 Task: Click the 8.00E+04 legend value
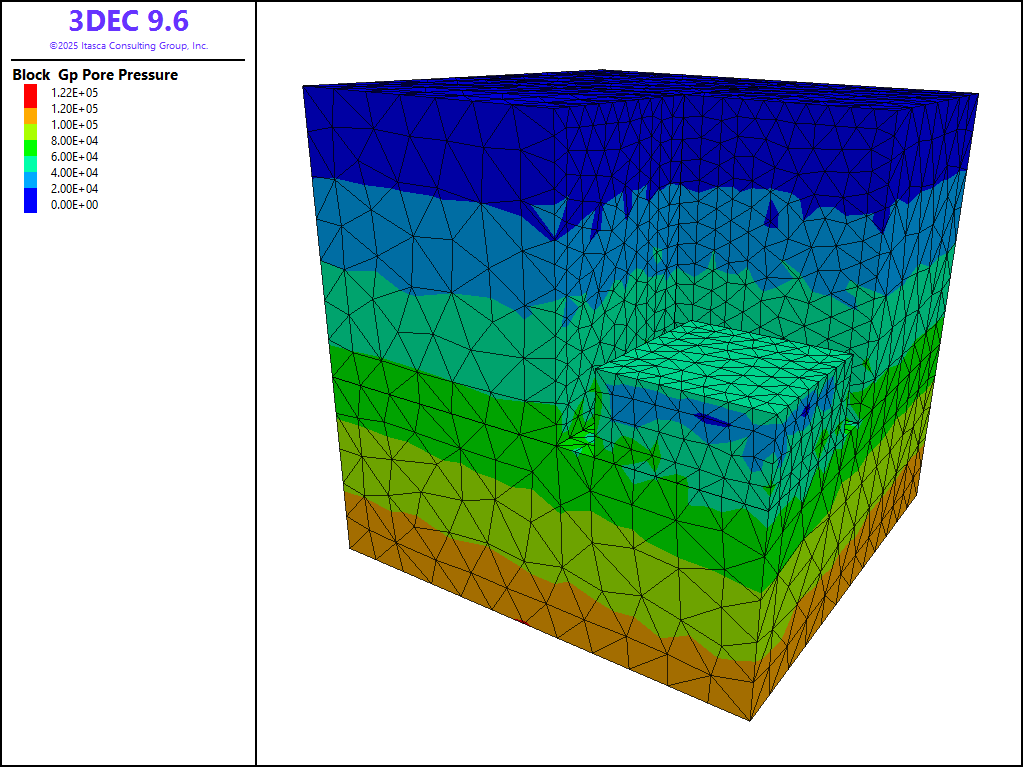point(74,141)
